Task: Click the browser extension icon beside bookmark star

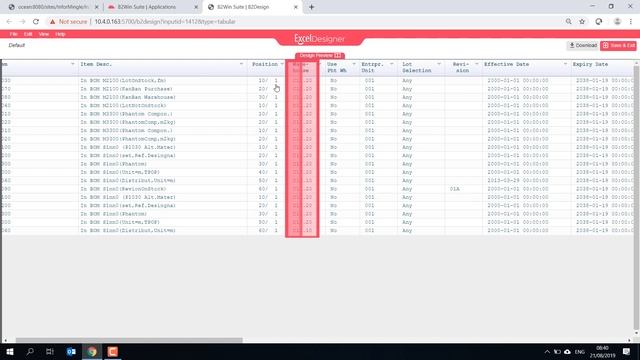Action: 598,22
